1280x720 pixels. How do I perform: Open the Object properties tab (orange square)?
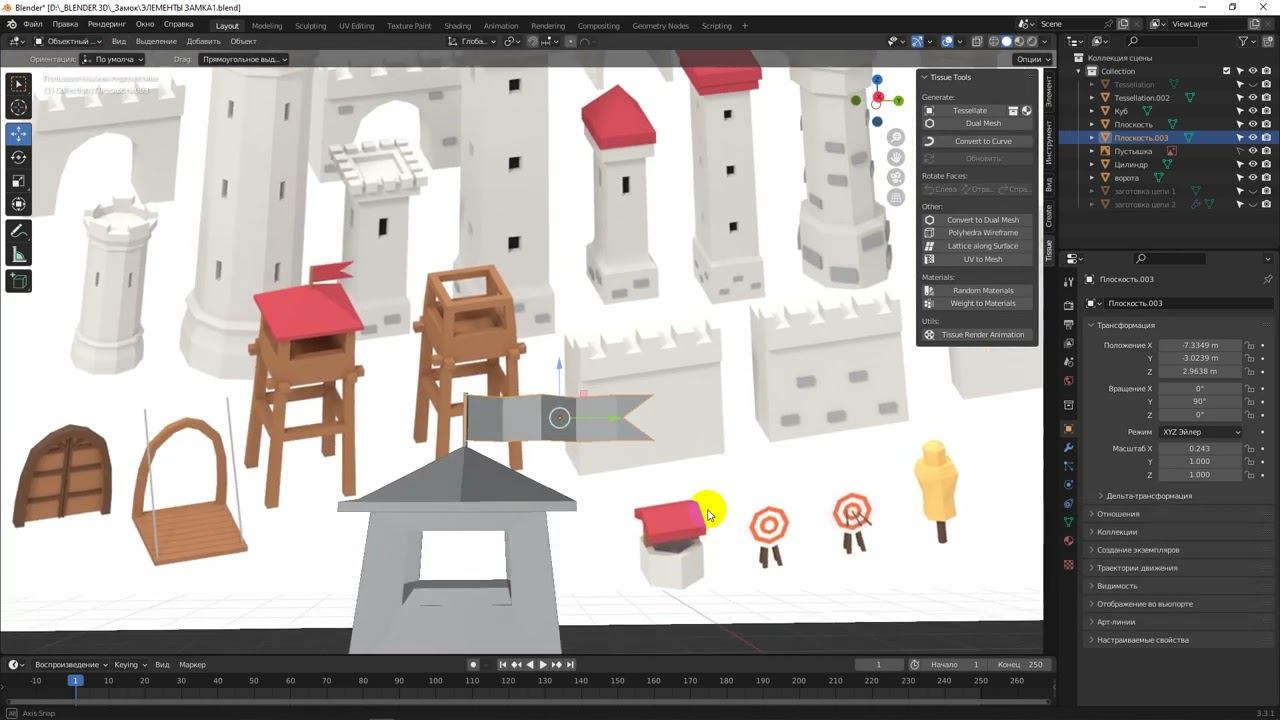coord(1069,428)
